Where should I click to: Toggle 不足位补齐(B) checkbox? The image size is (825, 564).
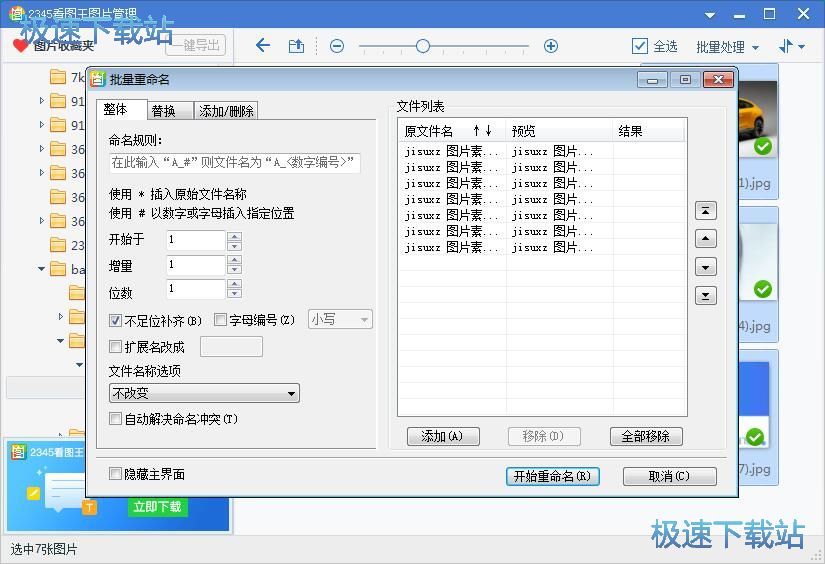click(115, 320)
